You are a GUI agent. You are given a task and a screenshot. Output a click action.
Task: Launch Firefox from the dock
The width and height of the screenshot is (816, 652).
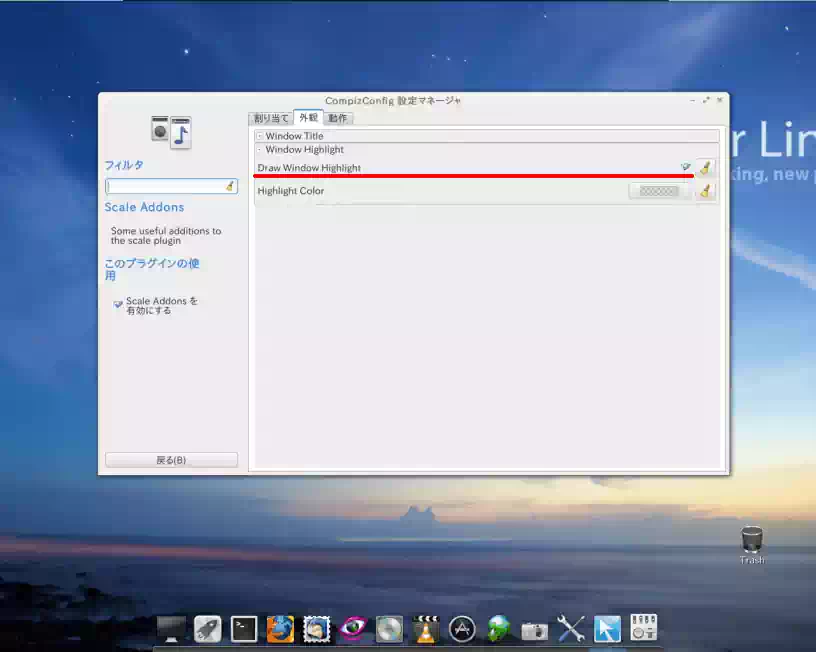click(x=280, y=629)
